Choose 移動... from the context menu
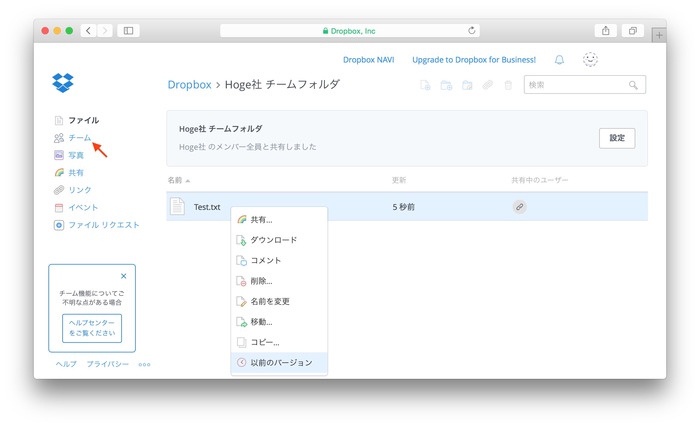This screenshot has height=427, width=700. (279, 322)
